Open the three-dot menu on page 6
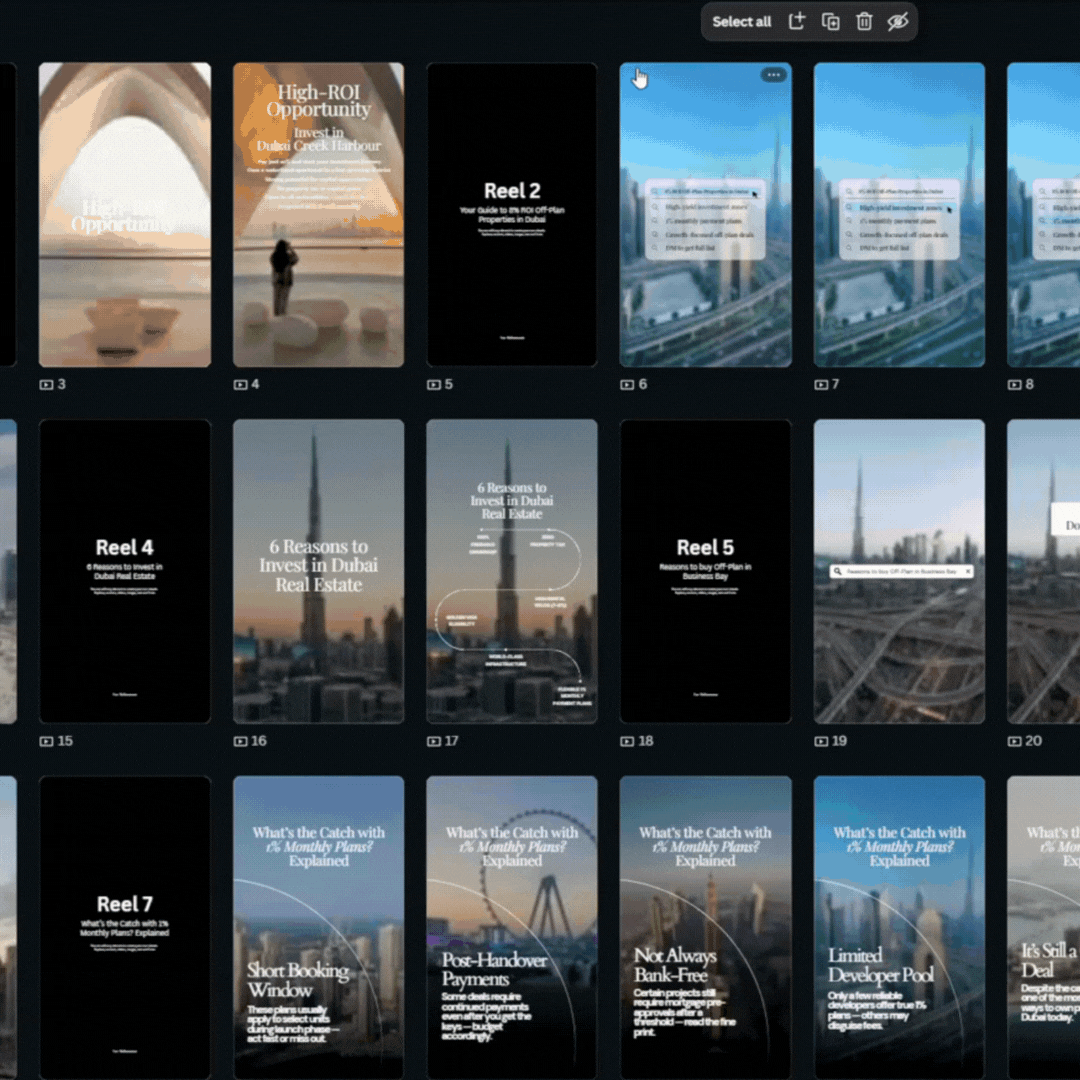This screenshot has width=1080, height=1080. (773, 74)
